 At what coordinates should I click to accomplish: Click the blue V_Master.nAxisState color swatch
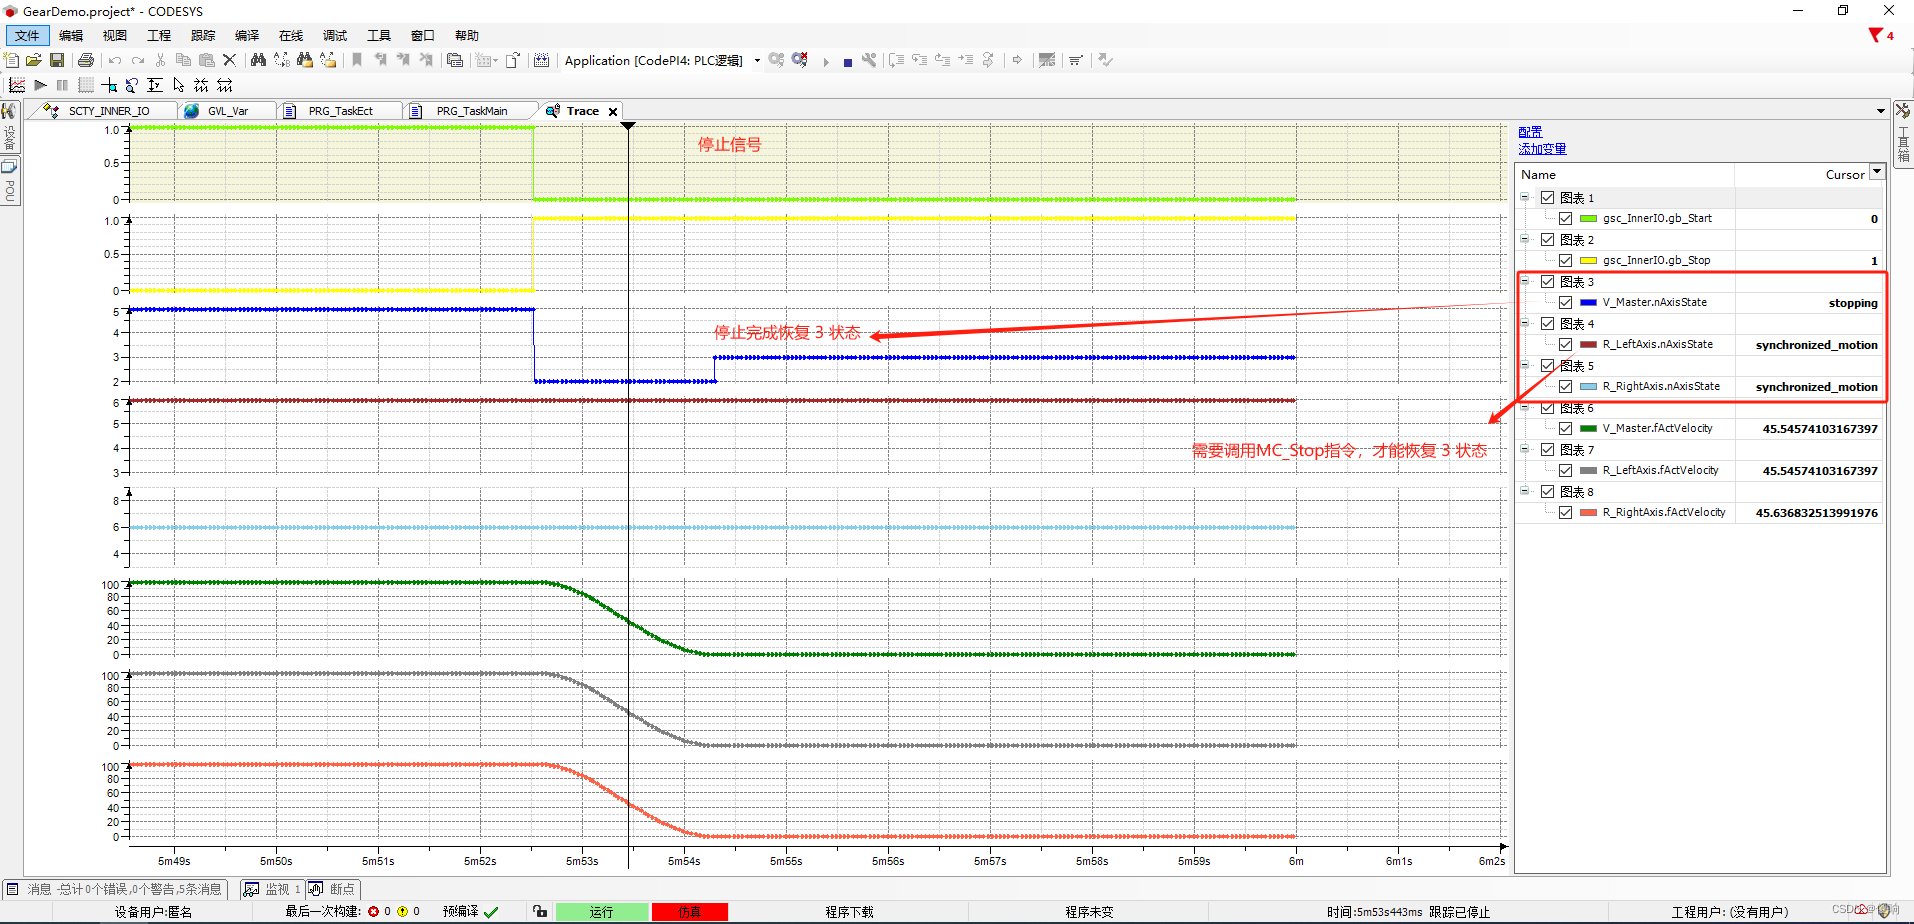point(1588,302)
